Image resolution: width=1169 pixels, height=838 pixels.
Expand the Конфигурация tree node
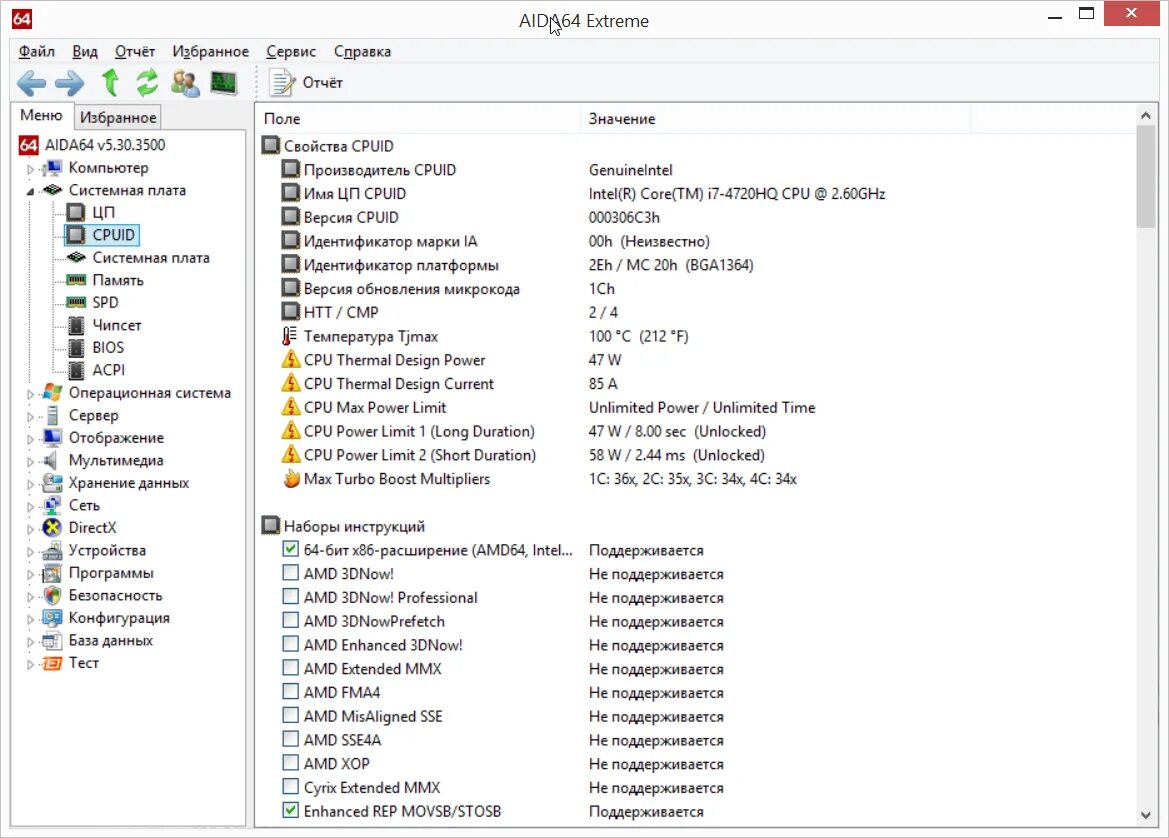(x=31, y=619)
